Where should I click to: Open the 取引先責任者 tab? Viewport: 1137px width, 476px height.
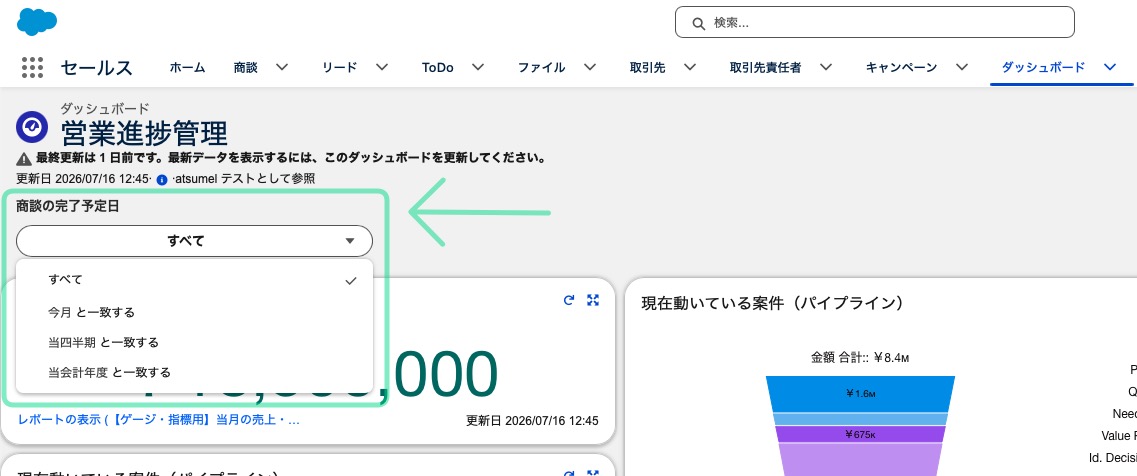click(766, 67)
